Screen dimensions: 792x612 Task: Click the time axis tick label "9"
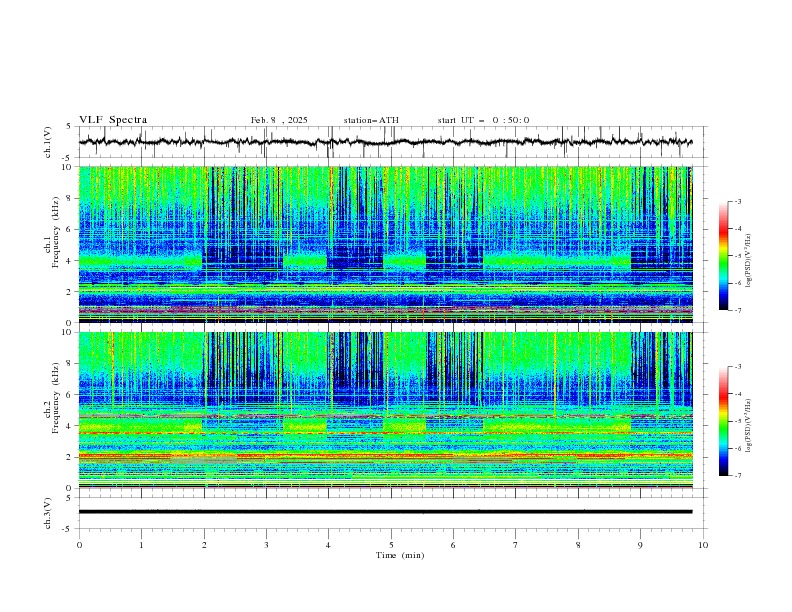point(640,545)
